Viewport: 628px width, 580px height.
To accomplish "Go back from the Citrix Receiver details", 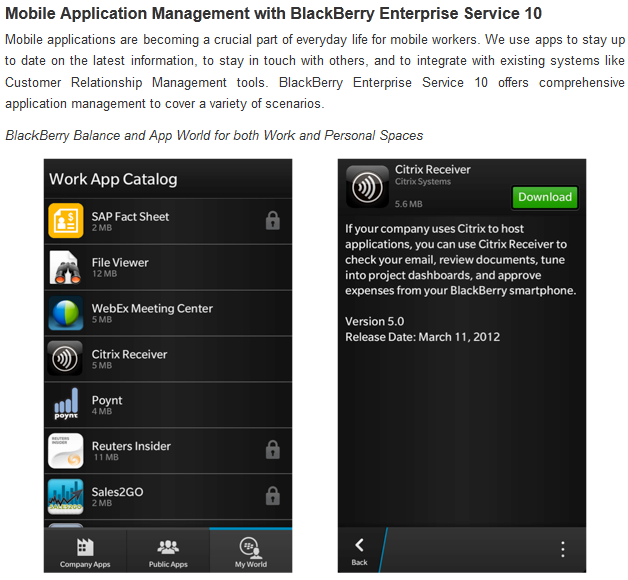I will pos(360,551).
